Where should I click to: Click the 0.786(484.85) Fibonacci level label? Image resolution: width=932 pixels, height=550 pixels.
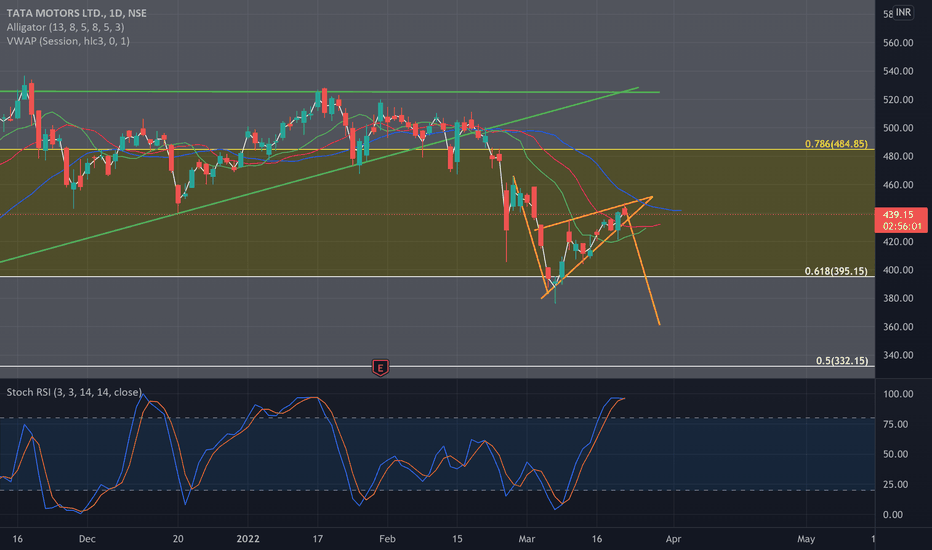pyautogui.click(x=836, y=144)
